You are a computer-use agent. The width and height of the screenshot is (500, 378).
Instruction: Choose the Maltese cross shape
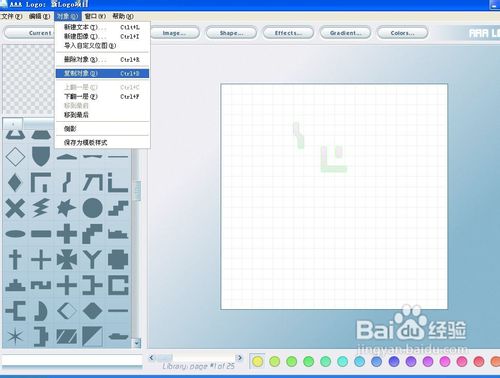coord(67,260)
